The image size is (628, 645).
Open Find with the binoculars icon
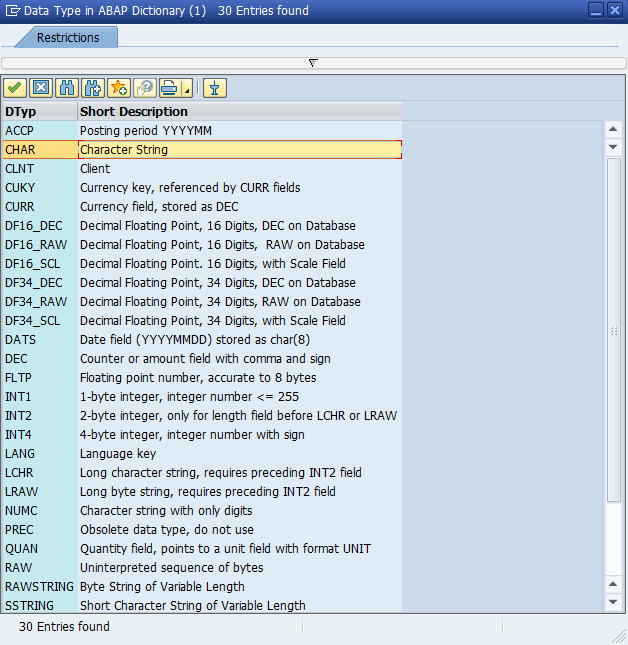[67, 88]
